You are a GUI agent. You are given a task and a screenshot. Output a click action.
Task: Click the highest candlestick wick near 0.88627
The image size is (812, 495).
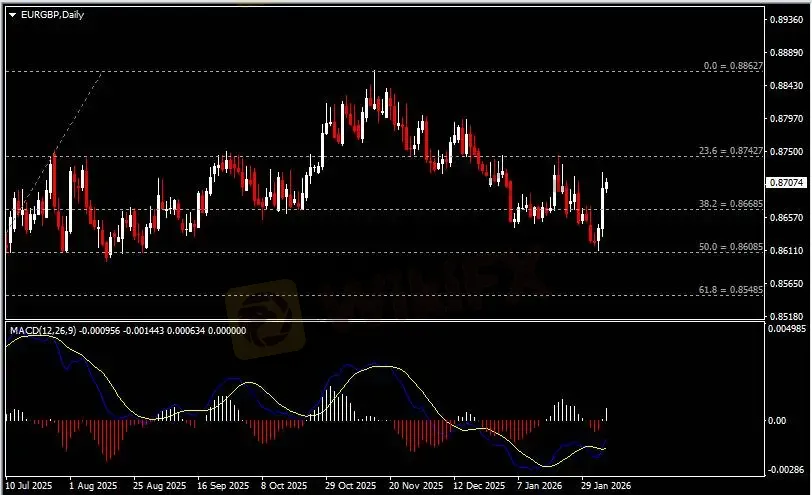pyautogui.click(x=374, y=80)
